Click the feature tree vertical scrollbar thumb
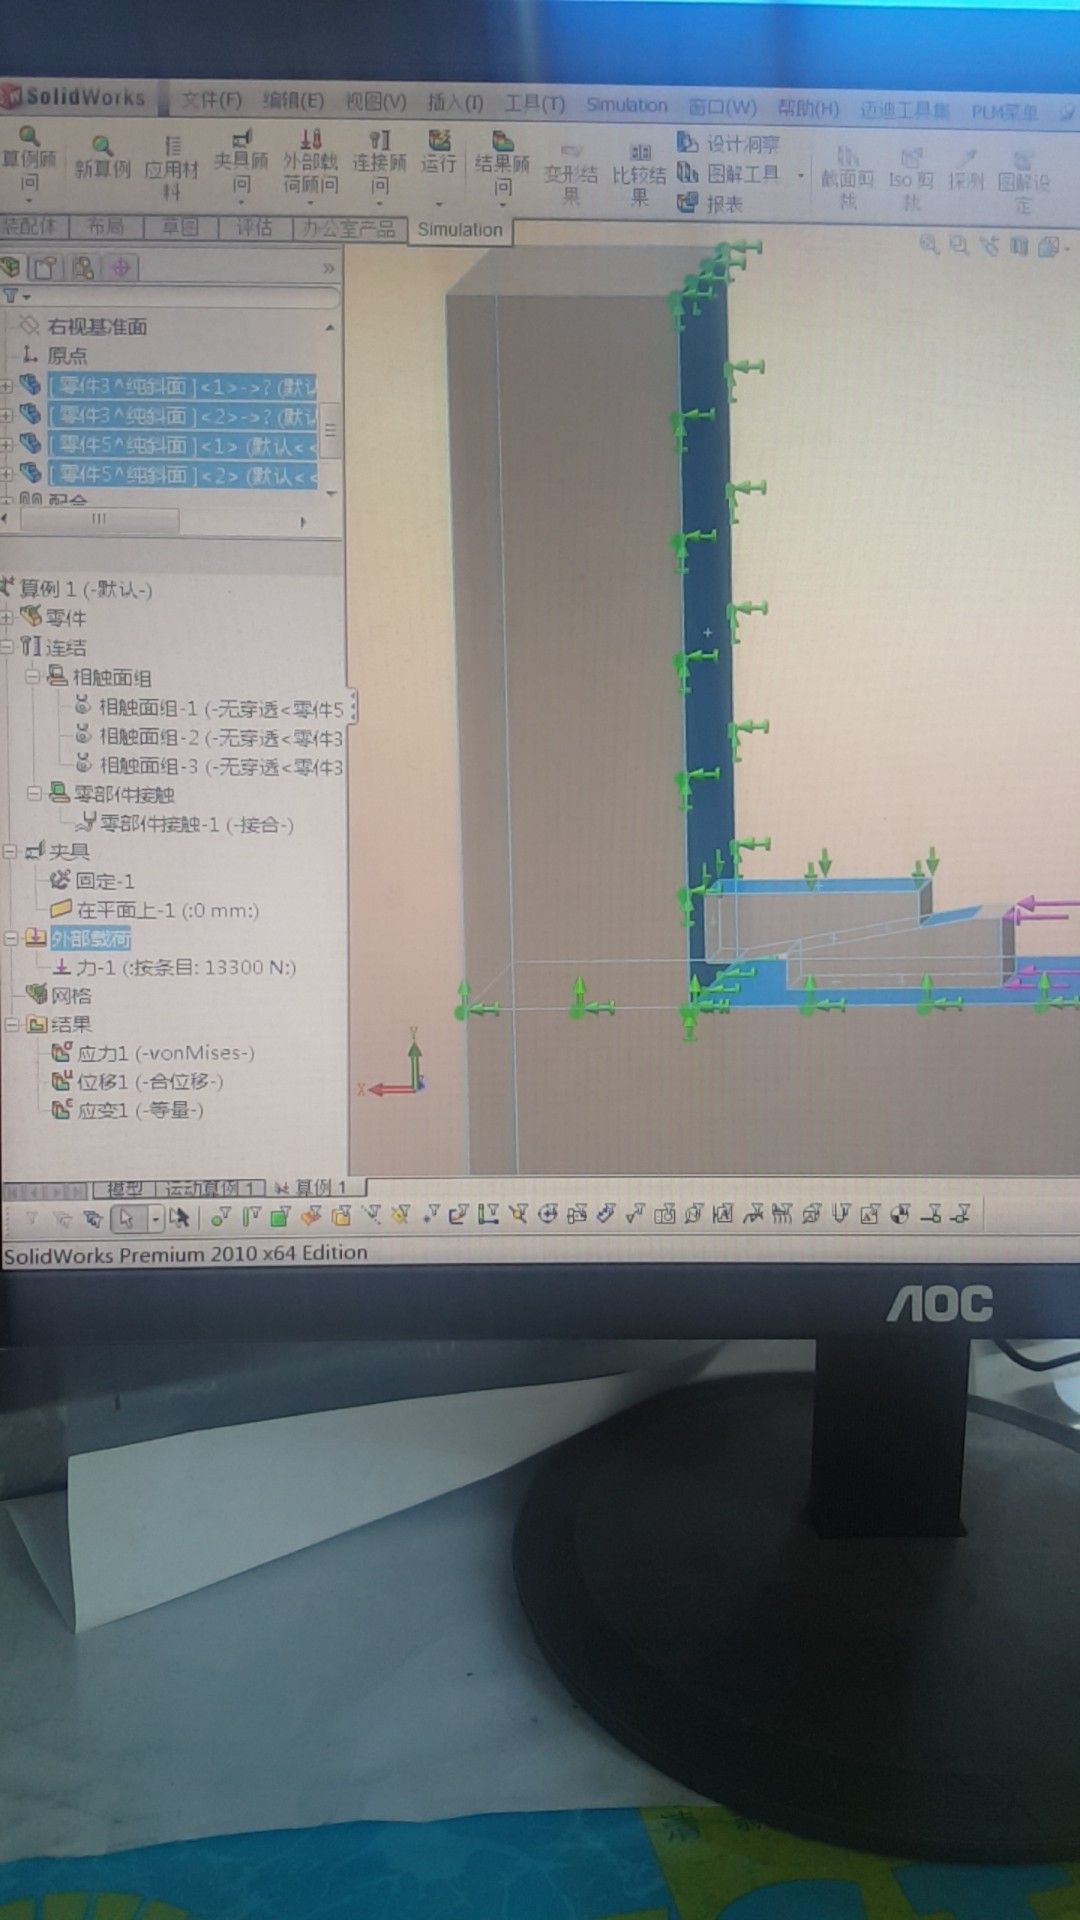The height and width of the screenshot is (1920, 1080). tap(331, 429)
